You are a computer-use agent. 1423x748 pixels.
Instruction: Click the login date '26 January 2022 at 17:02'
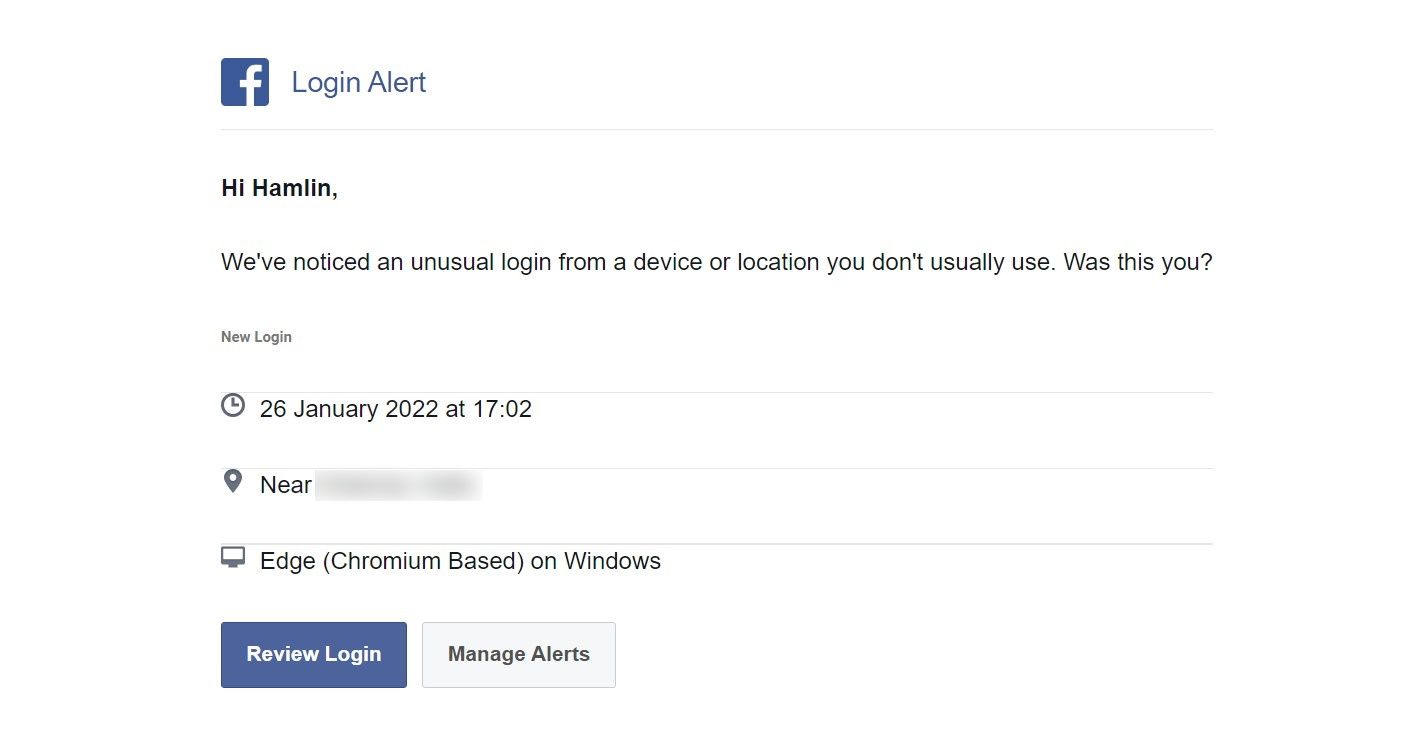(x=396, y=408)
